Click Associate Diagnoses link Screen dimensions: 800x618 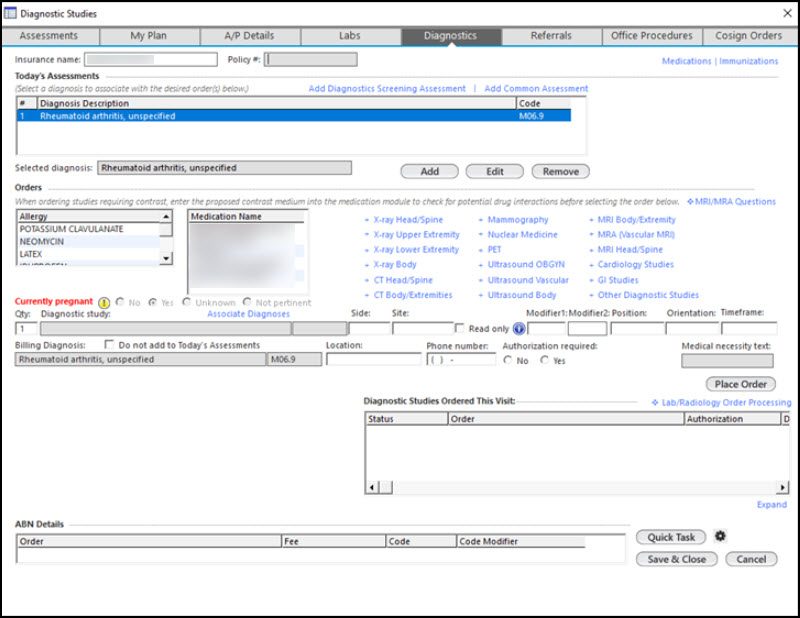[x=248, y=314]
